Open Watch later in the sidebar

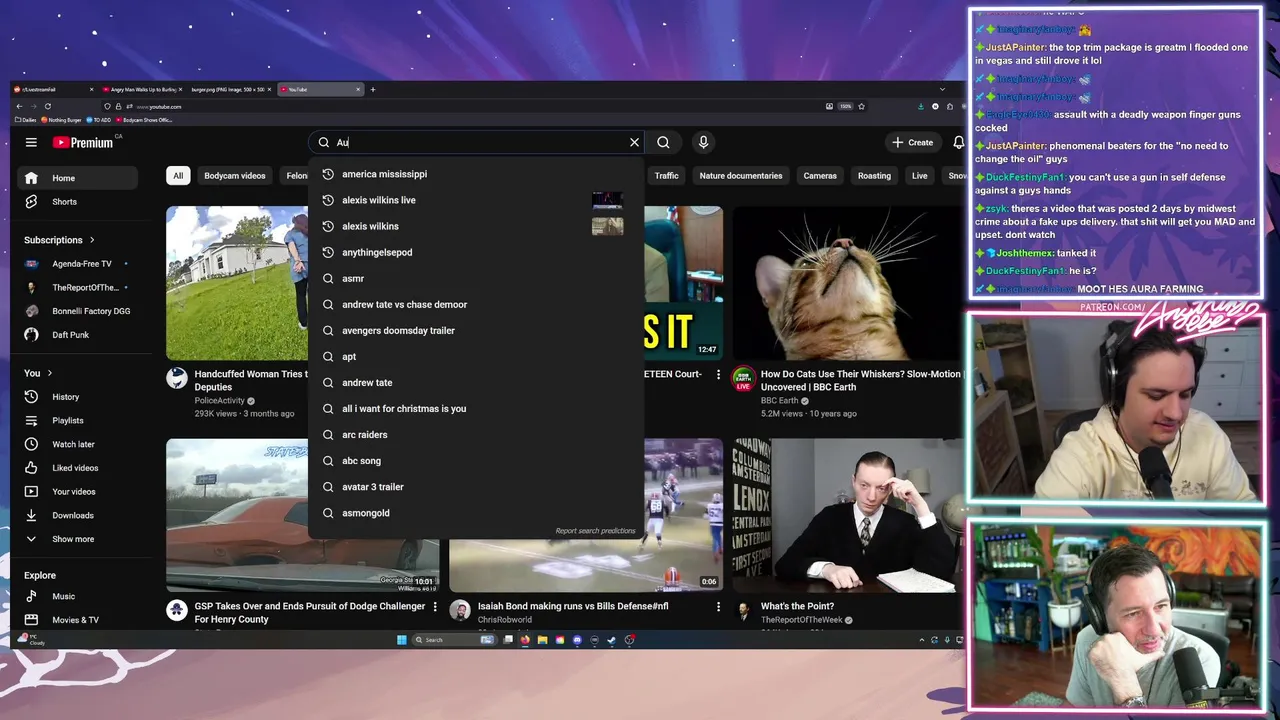click(x=78, y=444)
